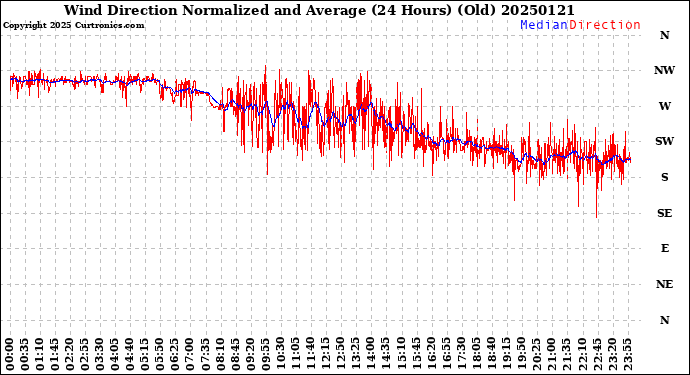Click the 05:15 time axis label
This screenshot has height=375, width=690.
145,354
